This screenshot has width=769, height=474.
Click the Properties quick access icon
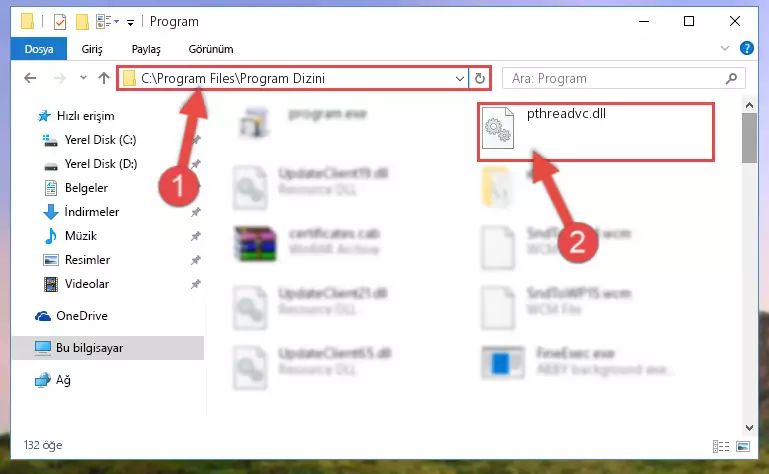tap(59, 22)
